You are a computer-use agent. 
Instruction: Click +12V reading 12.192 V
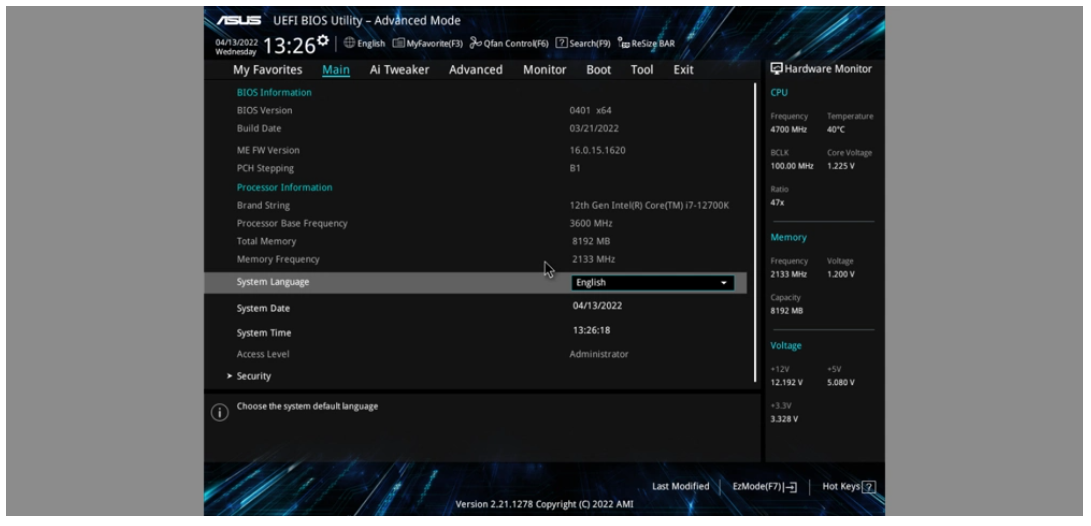point(786,383)
